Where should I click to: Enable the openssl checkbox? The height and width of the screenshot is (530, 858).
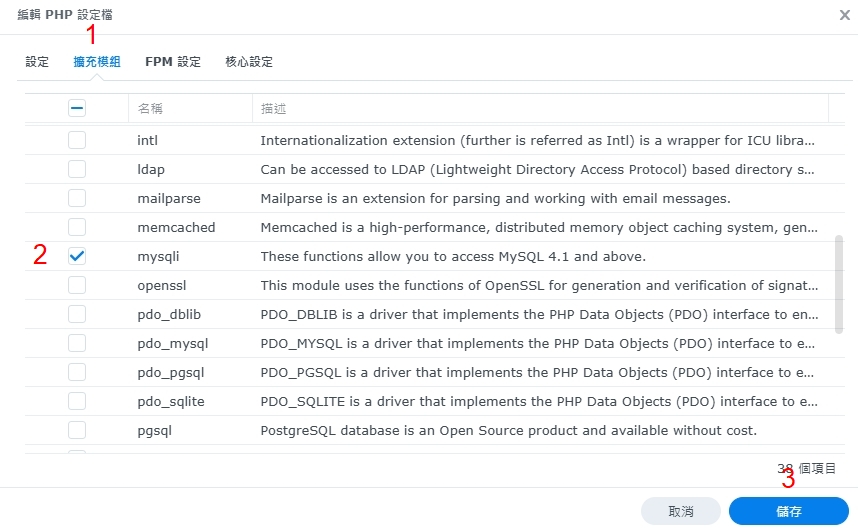[77, 285]
